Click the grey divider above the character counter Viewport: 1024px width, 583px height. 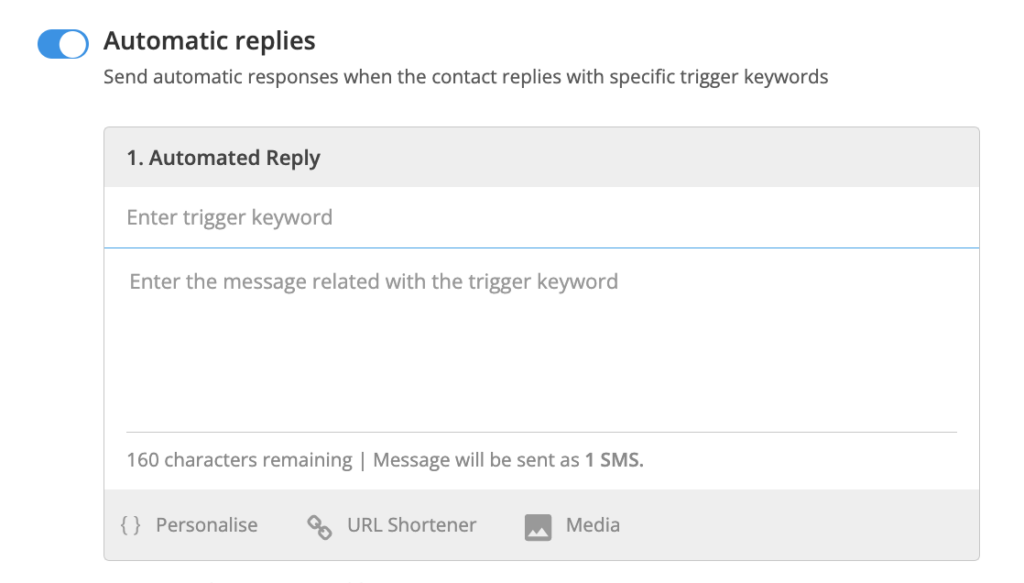[x=541, y=432]
